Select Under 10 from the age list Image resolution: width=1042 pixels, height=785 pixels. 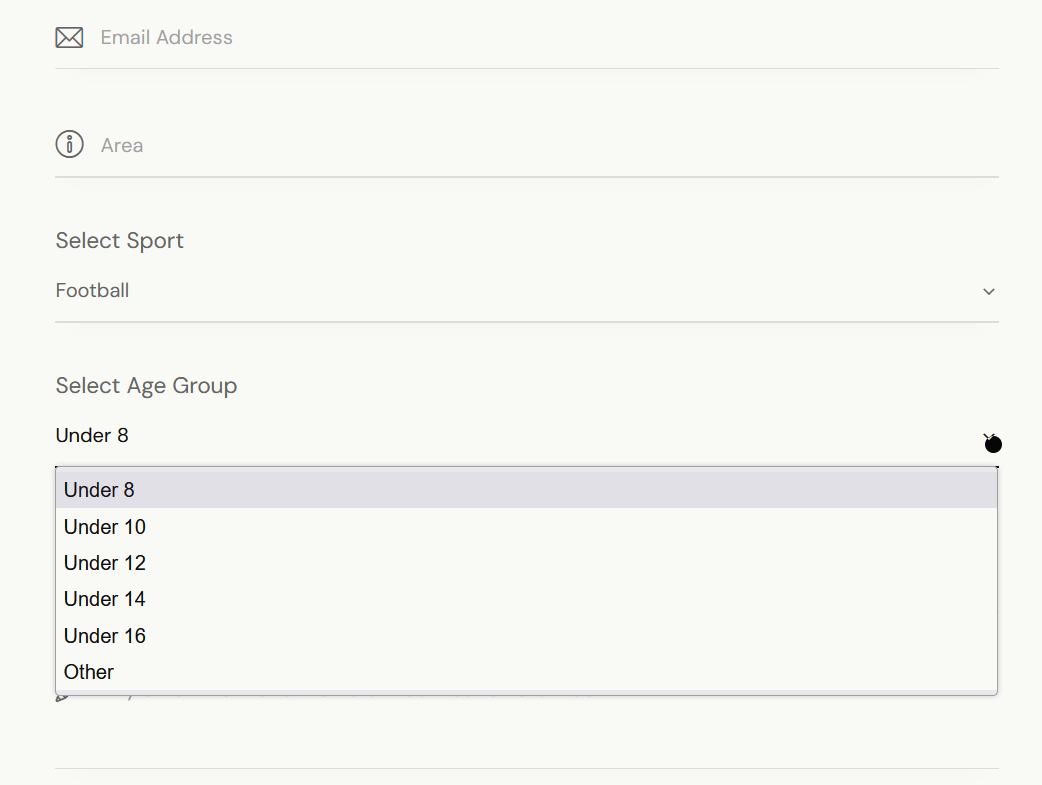click(x=105, y=527)
